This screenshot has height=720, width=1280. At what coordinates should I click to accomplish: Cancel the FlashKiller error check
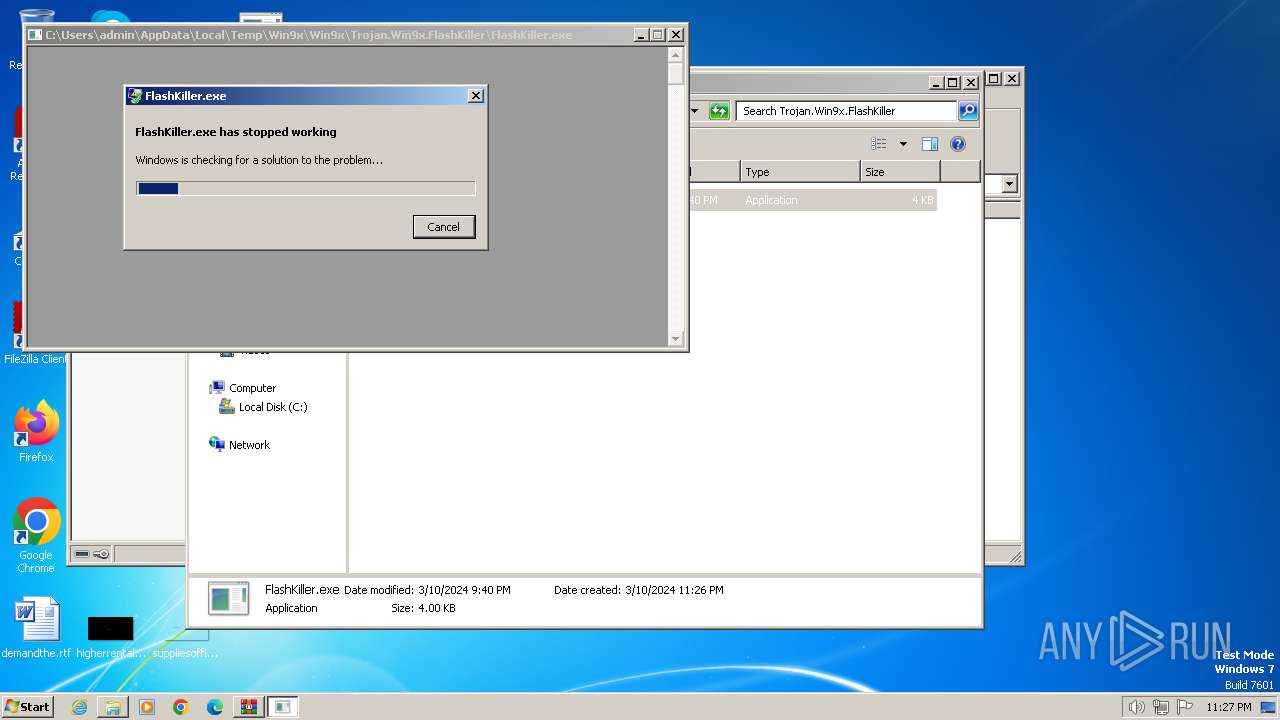click(443, 227)
